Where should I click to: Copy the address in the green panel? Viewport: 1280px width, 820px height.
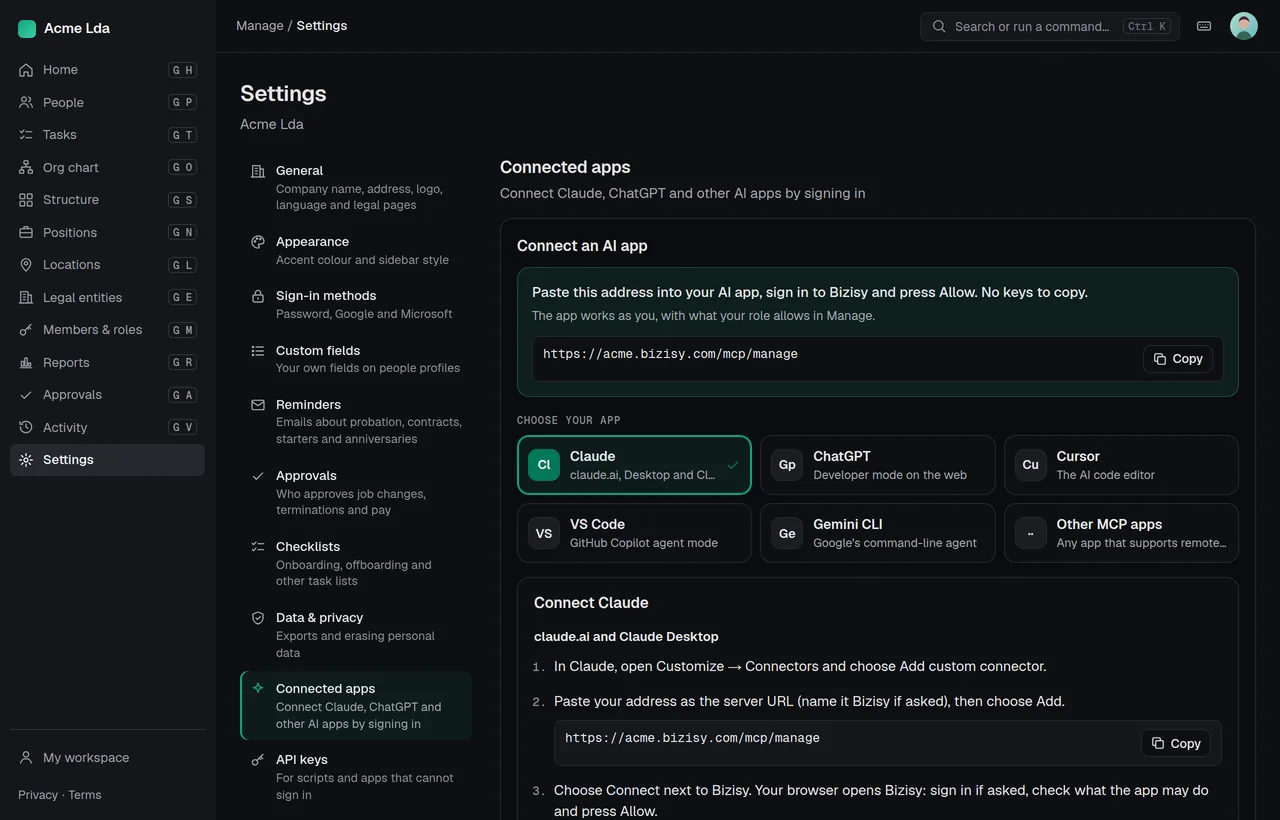tap(1178, 359)
